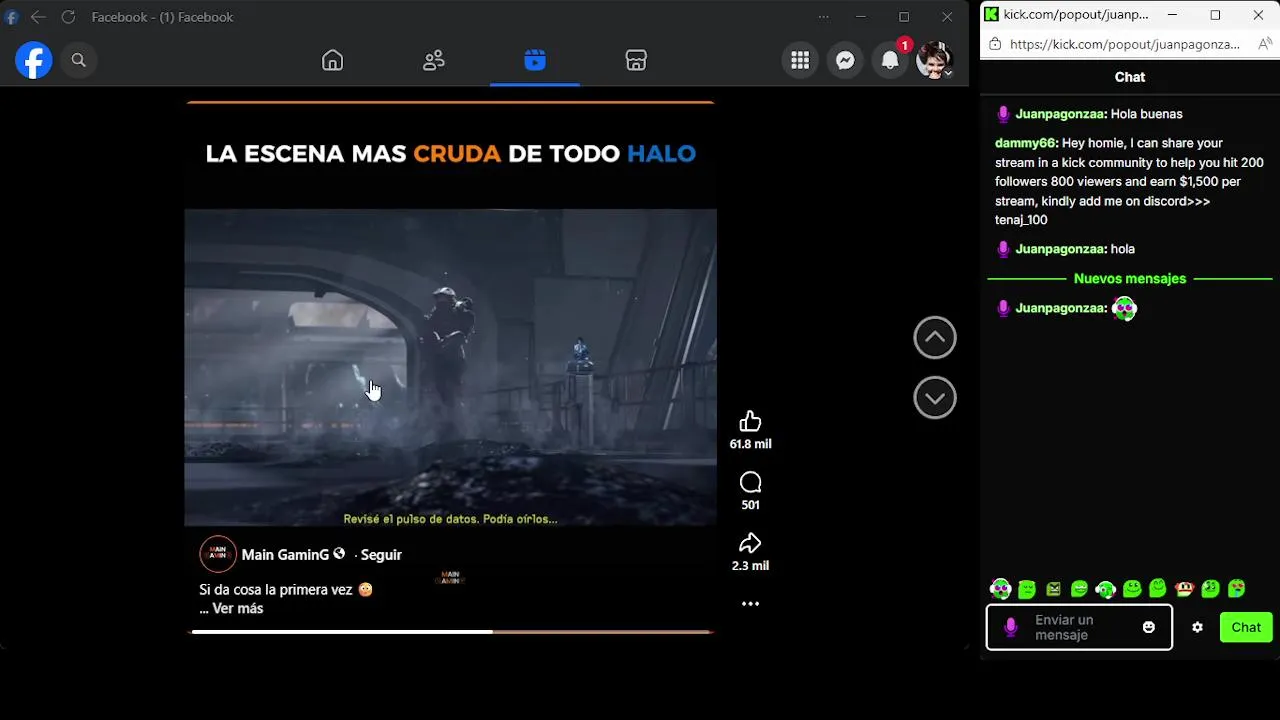Viewport: 1280px width, 720px height.
Task: Open reel comments bubble icon
Action: pyautogui.click(x=750, y=483)
